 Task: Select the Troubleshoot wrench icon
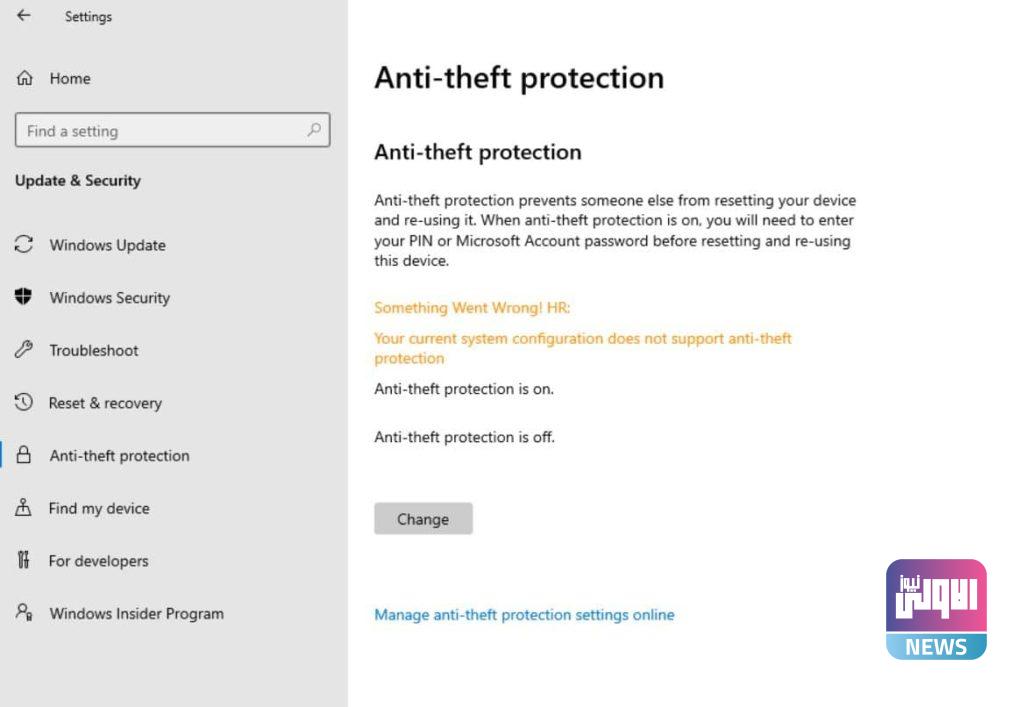23,350
